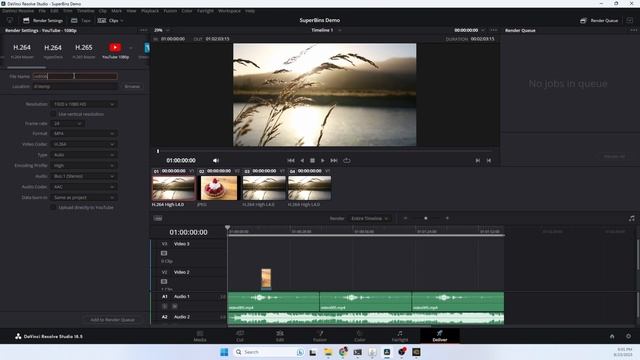Click the viewer scrub bar playhead
The height and width of the screenshot is (360, 640).
click(x=158, y=151)
